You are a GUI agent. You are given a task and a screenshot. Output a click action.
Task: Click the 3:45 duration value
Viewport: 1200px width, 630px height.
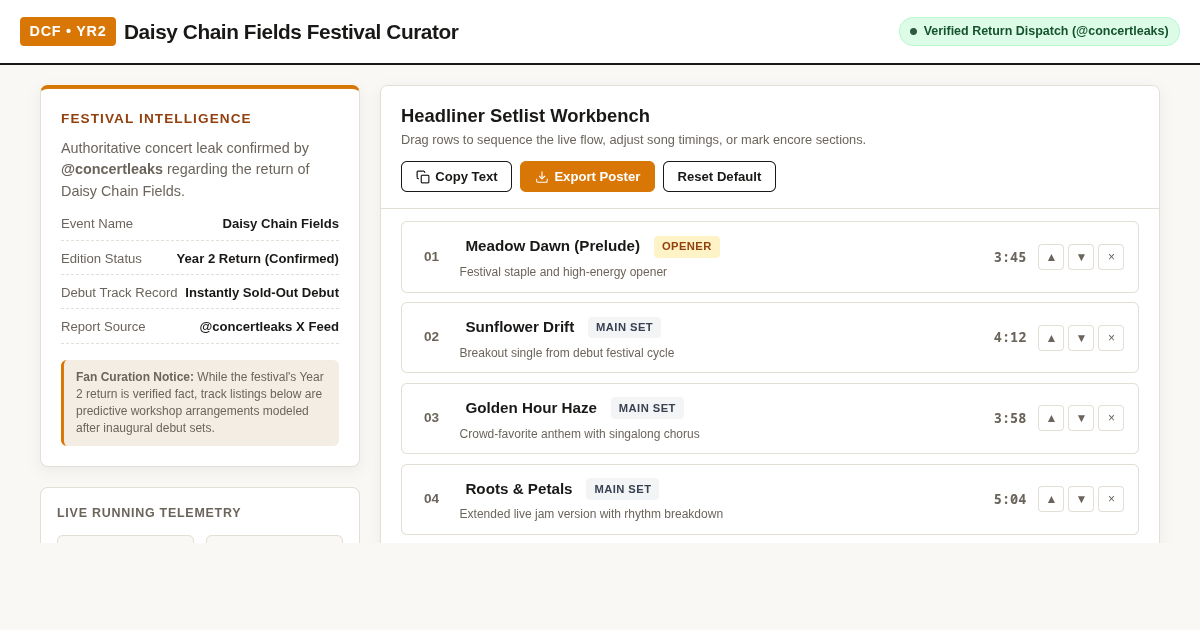pyautogui.click(x=1010, y=257)
